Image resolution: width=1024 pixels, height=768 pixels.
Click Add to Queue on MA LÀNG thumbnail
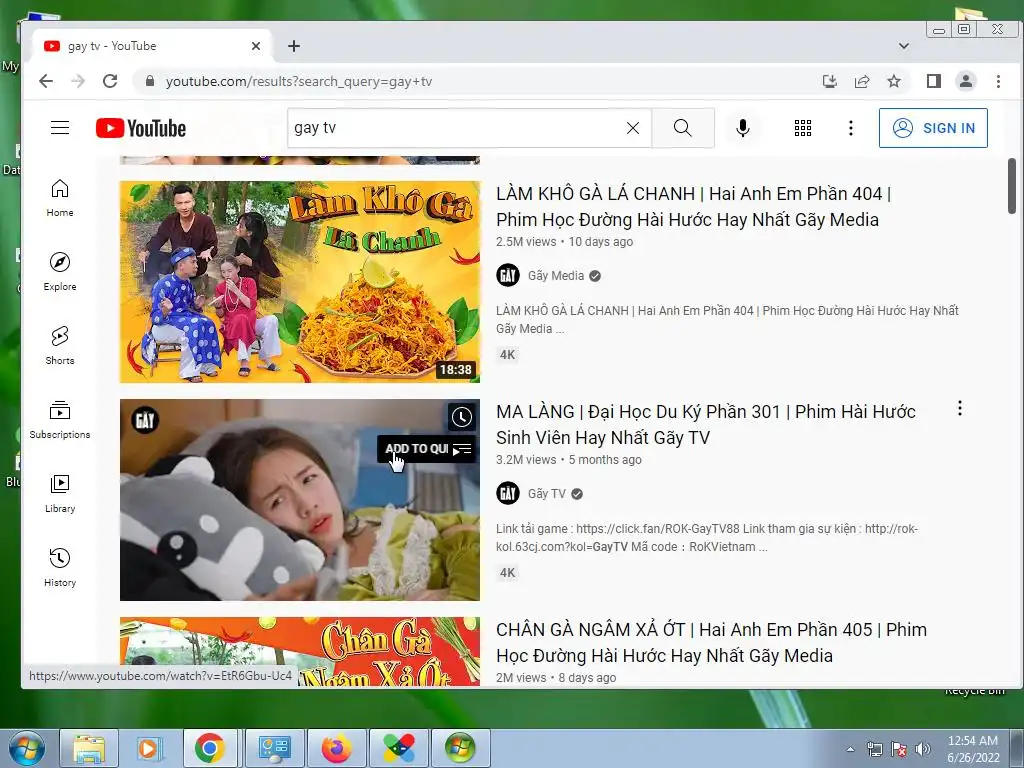pos(427,449)
